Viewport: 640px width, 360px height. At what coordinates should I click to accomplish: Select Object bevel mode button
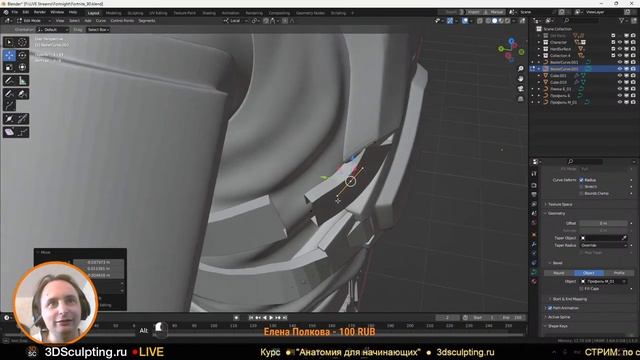click(589, 273)
